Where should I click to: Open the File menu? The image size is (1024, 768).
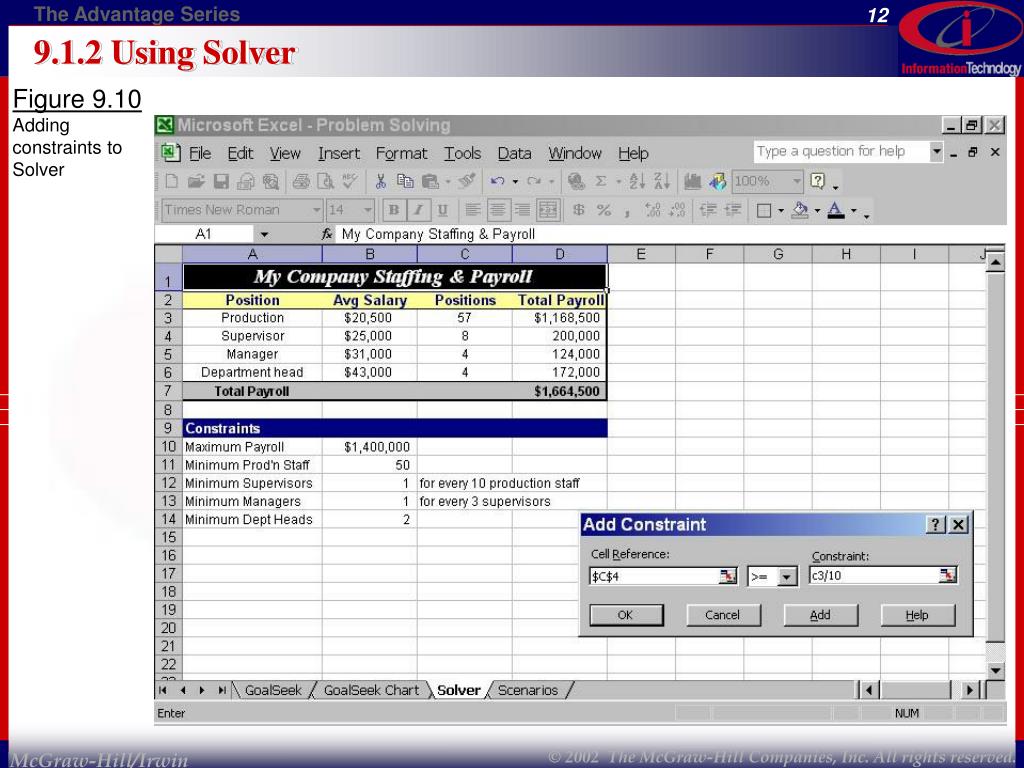pyautogui.click(x=200, y=153)
